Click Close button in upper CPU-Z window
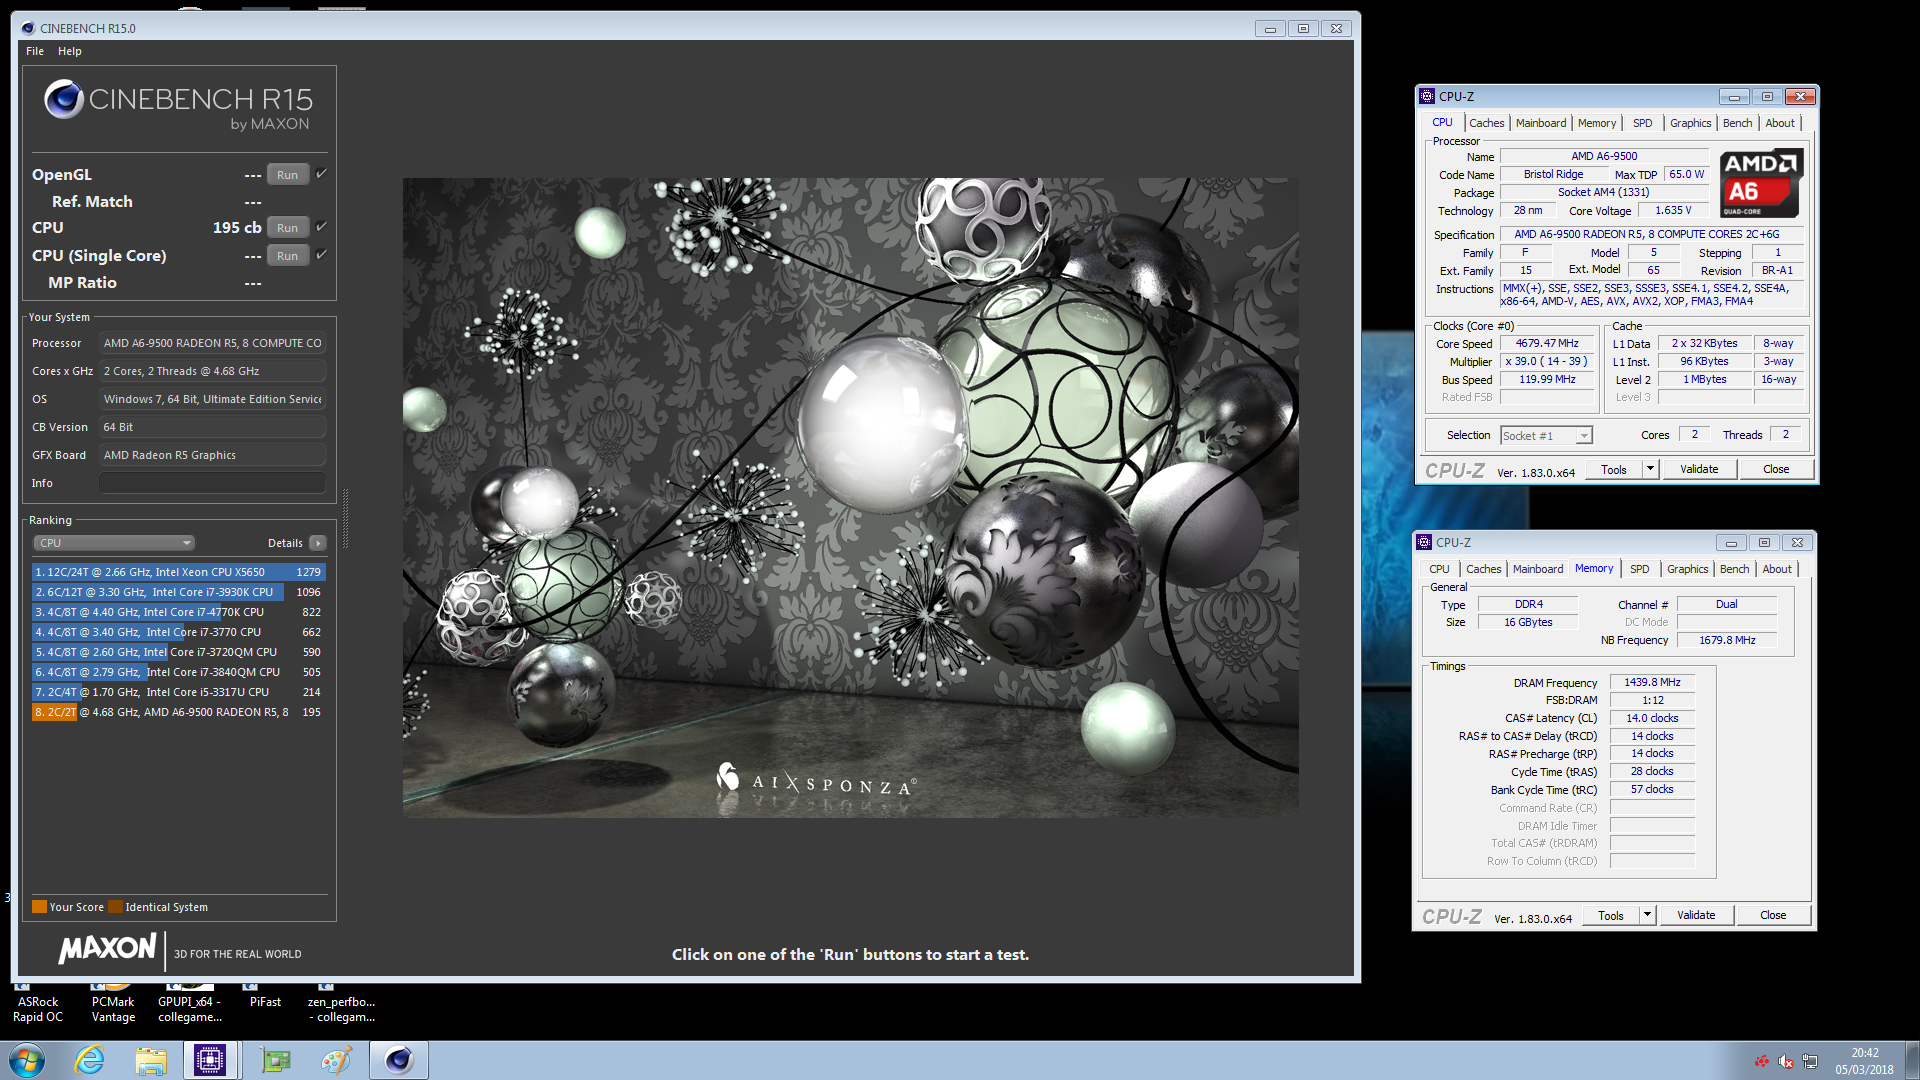1920x1080 pixels. click(1776, 469)
